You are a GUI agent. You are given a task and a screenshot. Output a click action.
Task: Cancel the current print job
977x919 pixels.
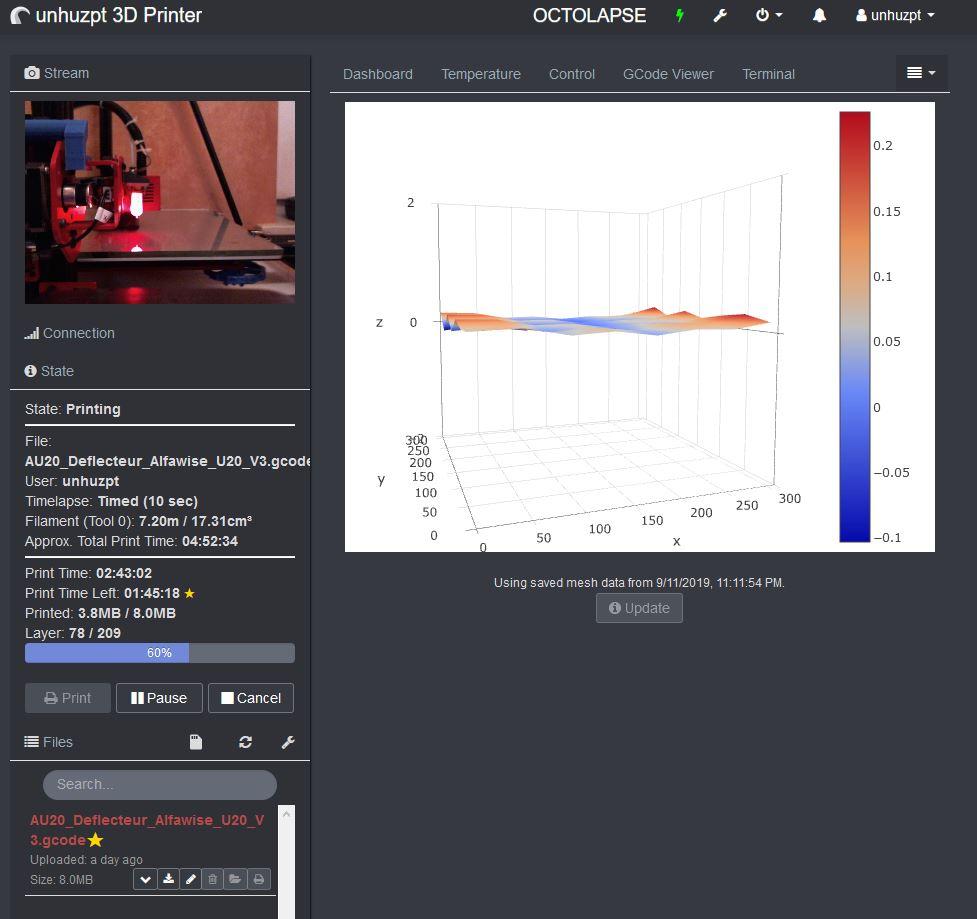251,698
